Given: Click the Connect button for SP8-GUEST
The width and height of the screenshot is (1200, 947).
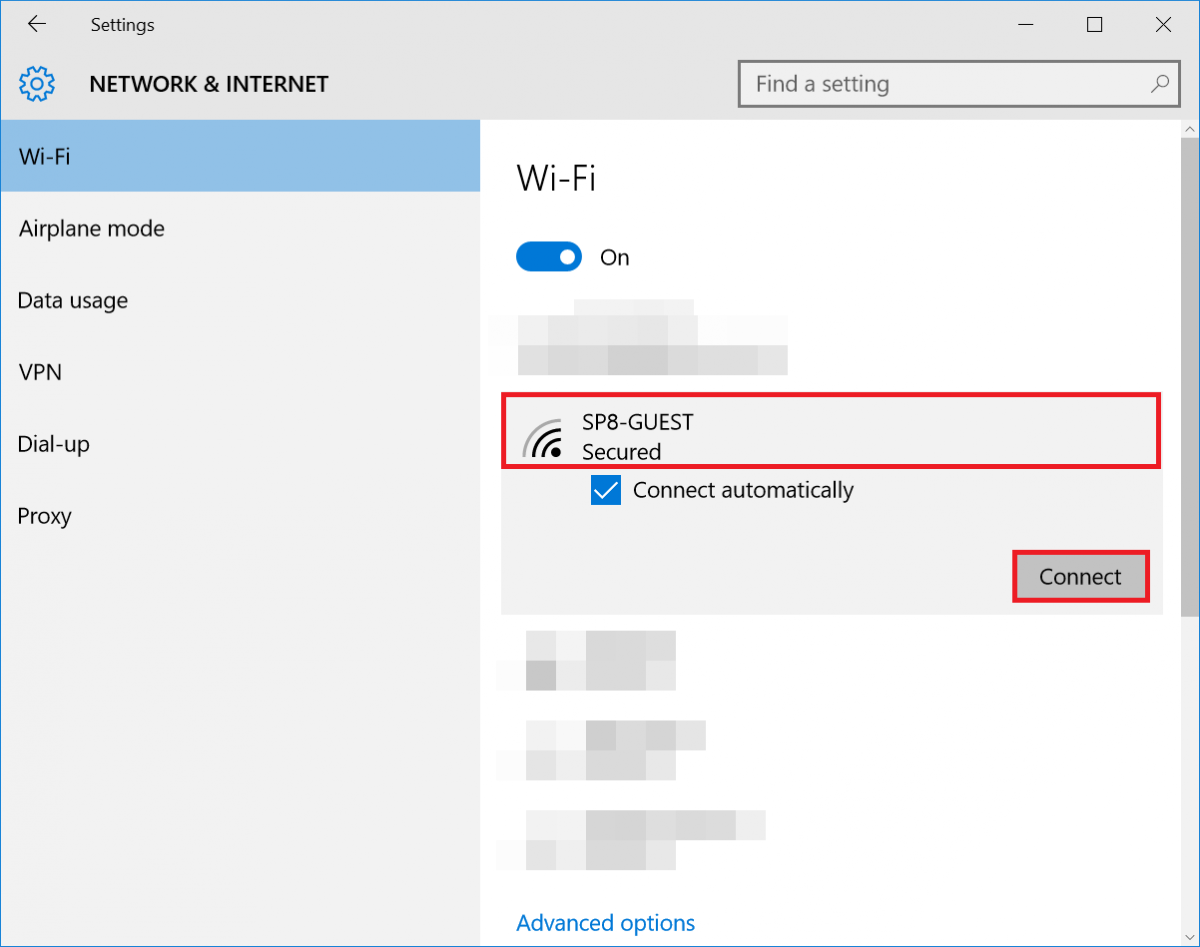Looking at the screenshot, I should click(x=1080, y=576).
